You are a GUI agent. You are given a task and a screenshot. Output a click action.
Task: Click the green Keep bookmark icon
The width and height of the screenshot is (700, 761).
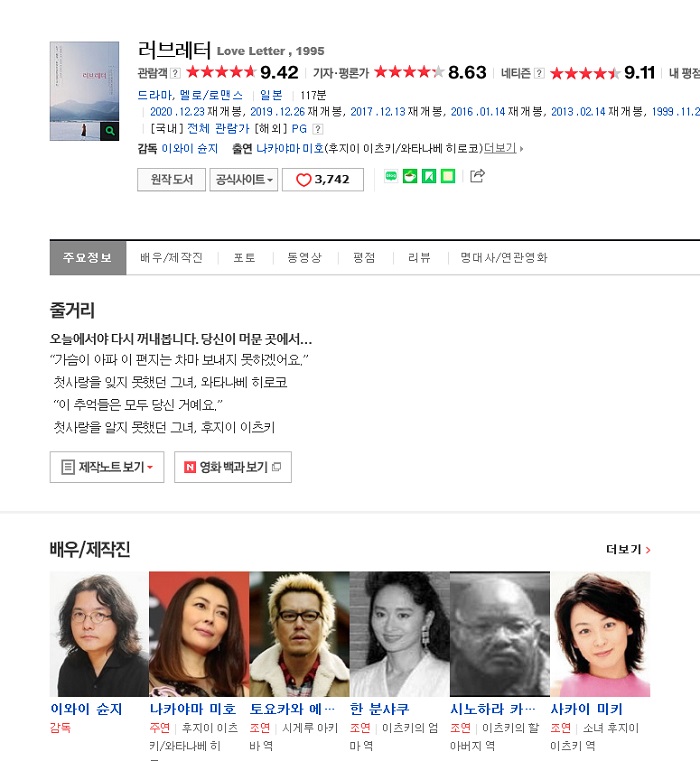pyautogui.click(x=429, y=176)
